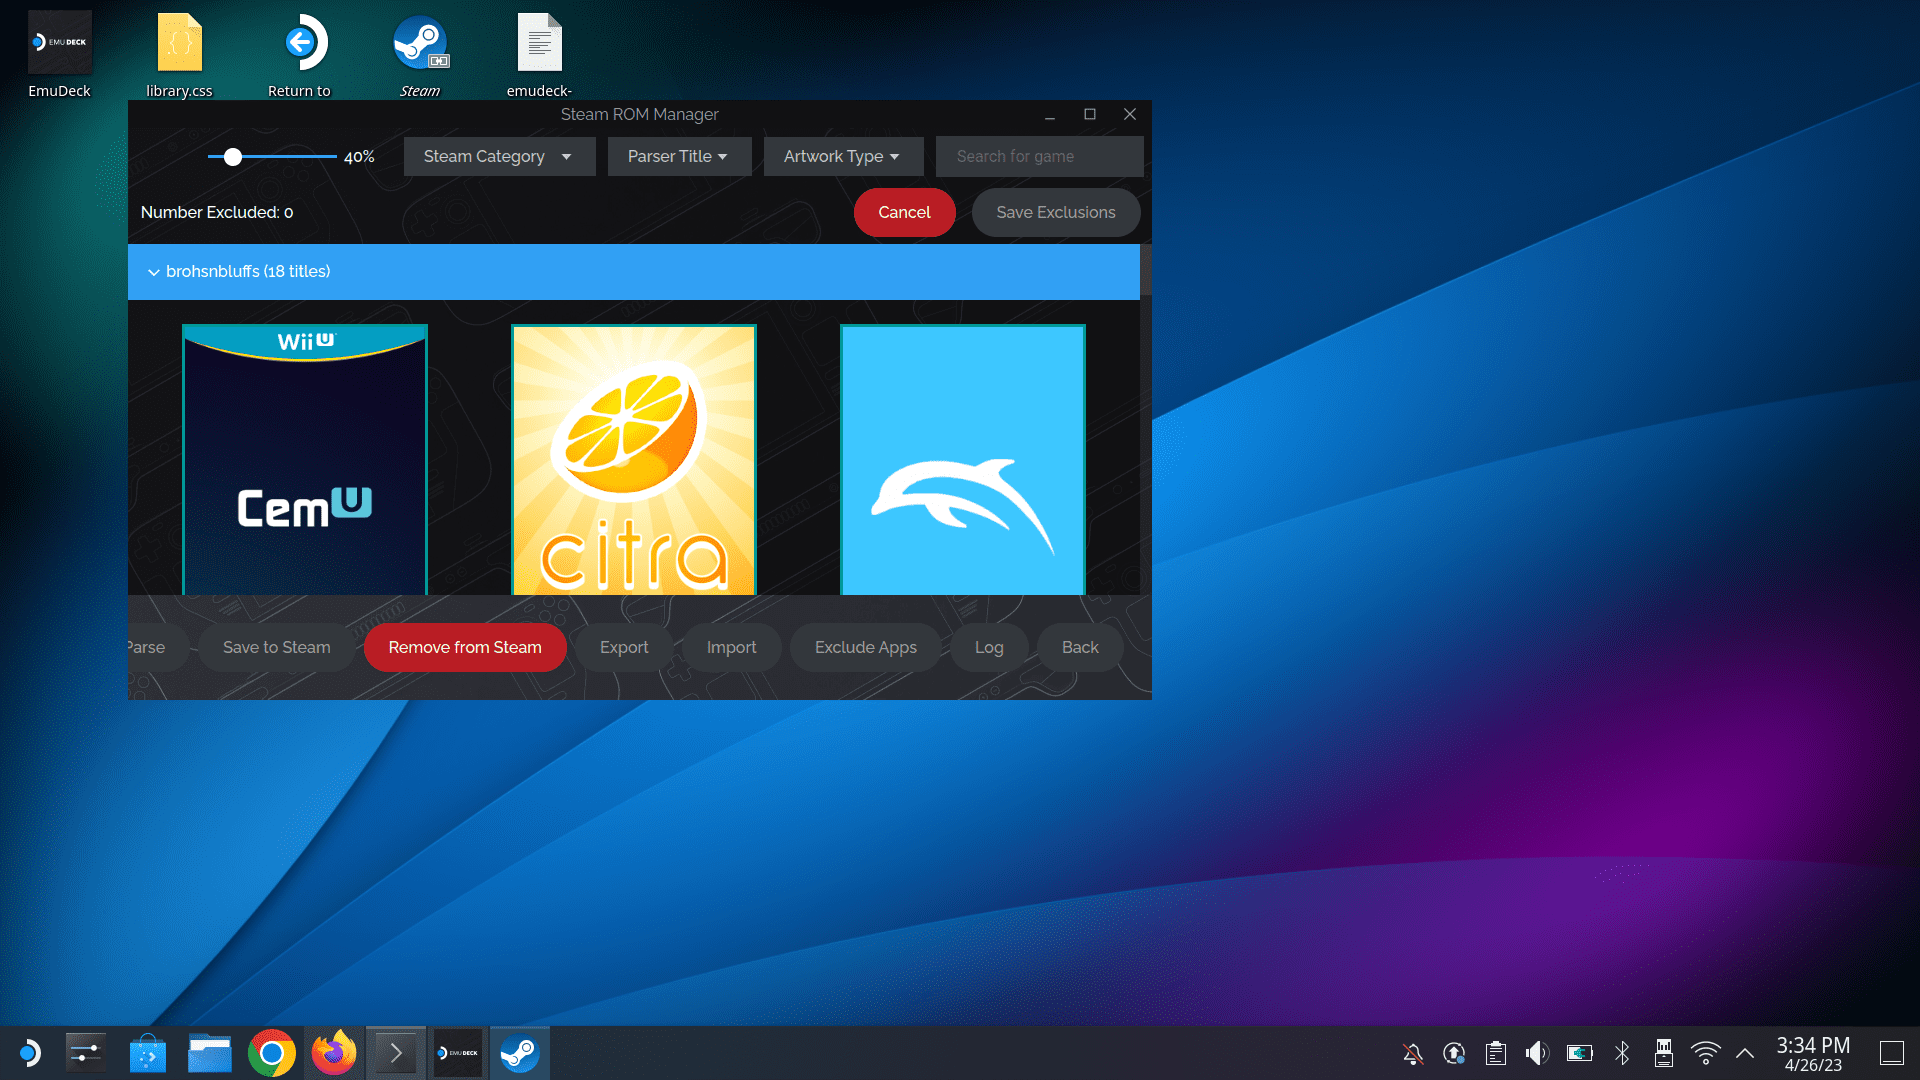
Task: Launch Firefox from taskbar
Action: coord(334,1053)
